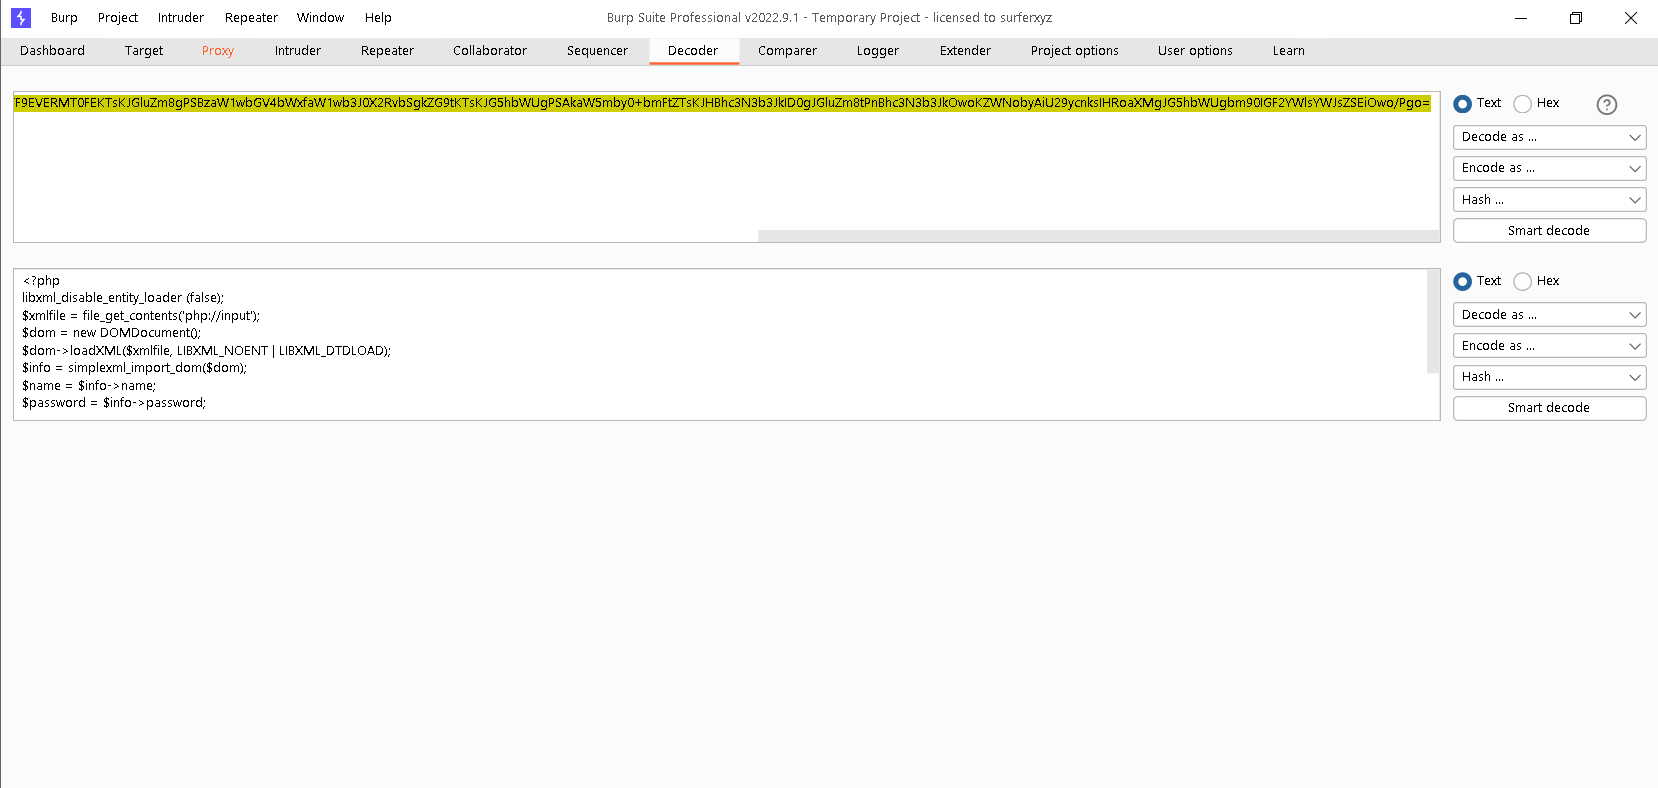Switch to the Dashboard tab
1658x788 pixels.
click(x=52, y=51)
